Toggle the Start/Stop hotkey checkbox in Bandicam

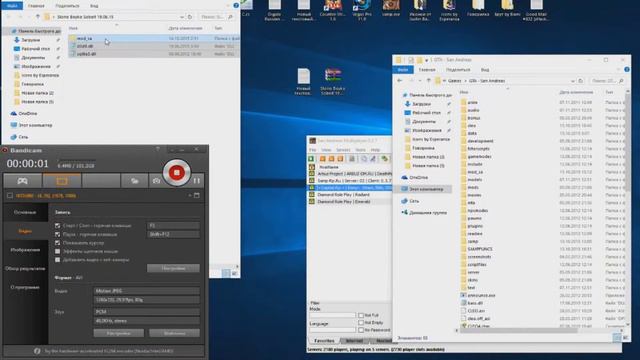58,226
